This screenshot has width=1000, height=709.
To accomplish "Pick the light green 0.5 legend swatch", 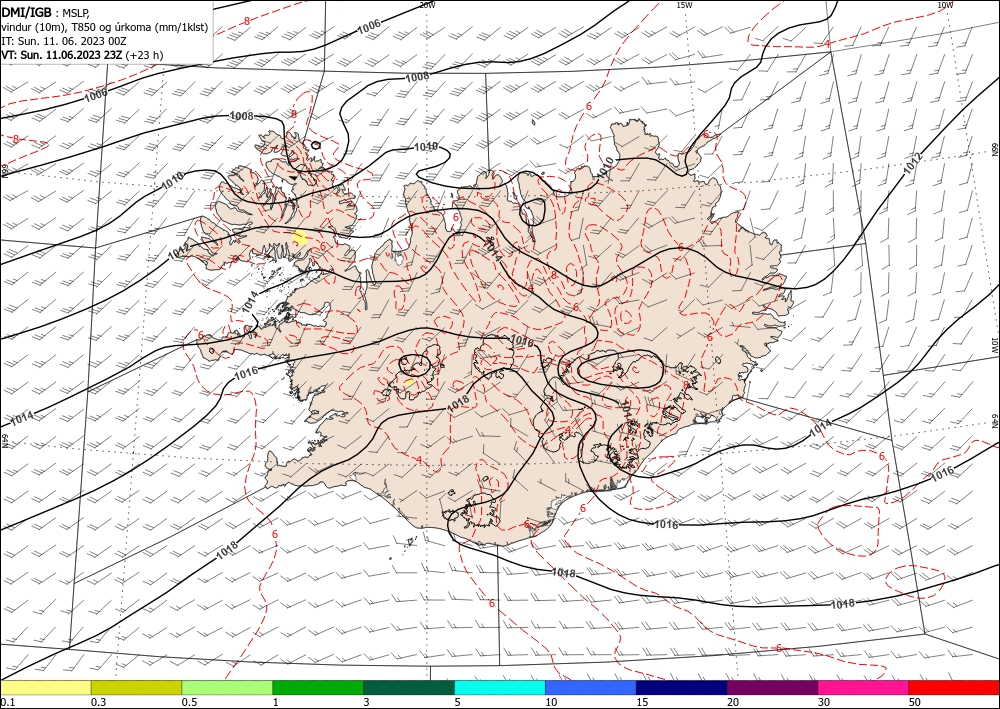I will click(x=227, y=687).
